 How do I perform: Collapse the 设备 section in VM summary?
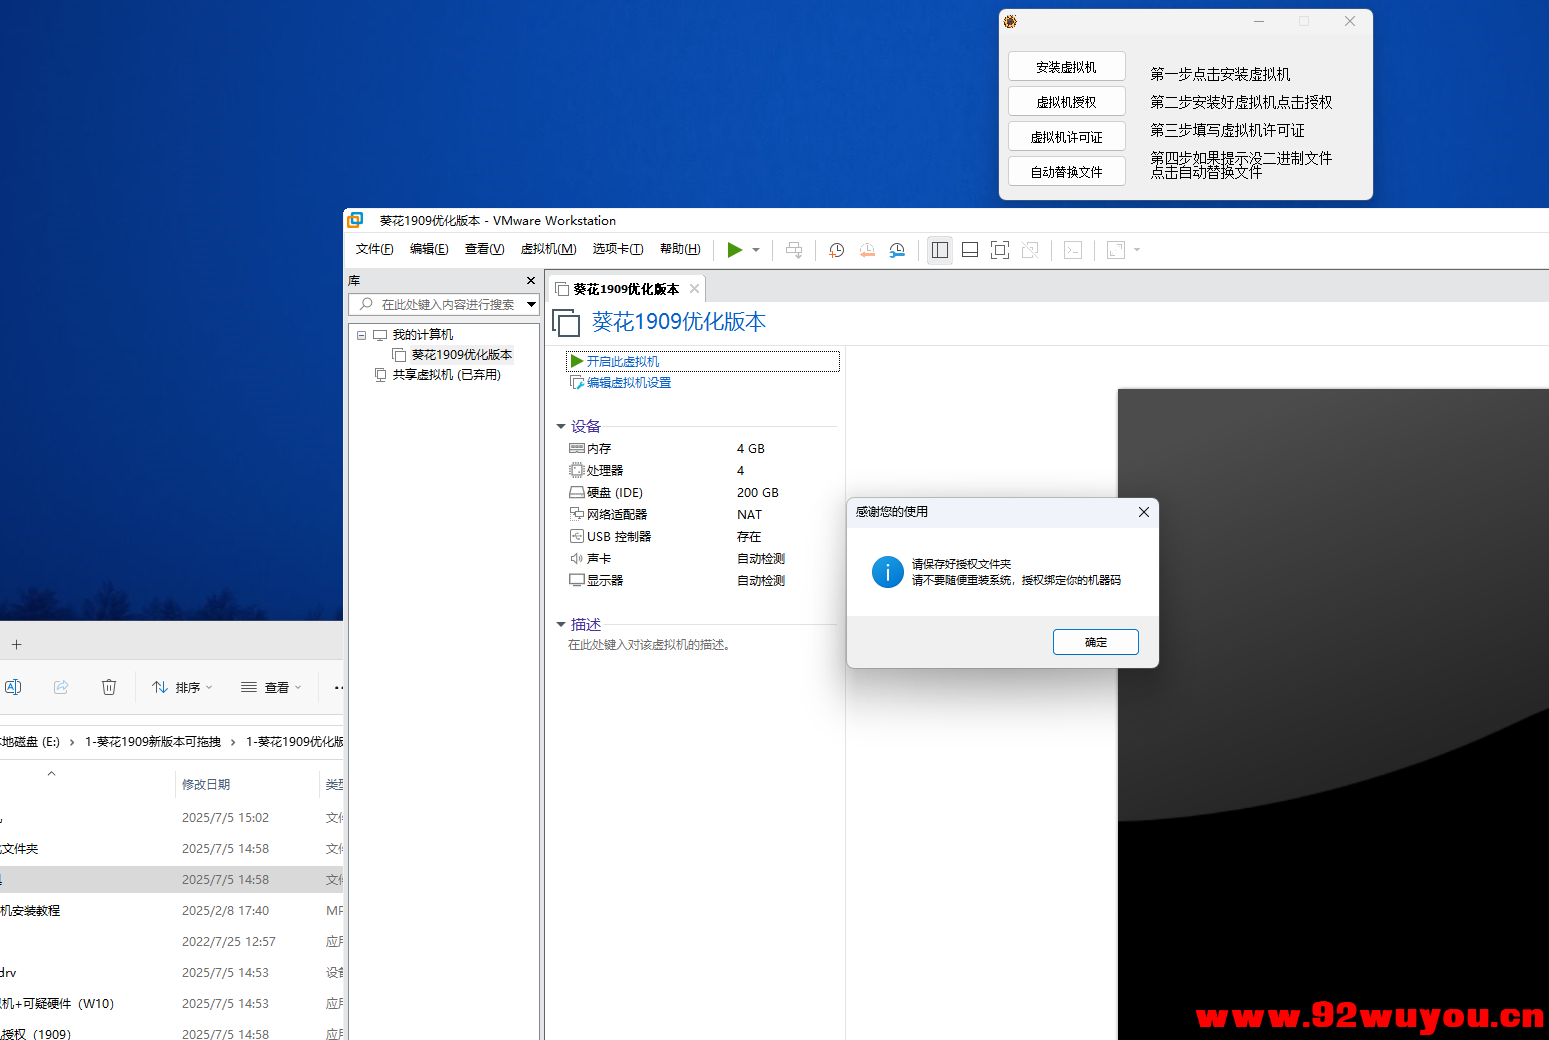click(561, 425)
